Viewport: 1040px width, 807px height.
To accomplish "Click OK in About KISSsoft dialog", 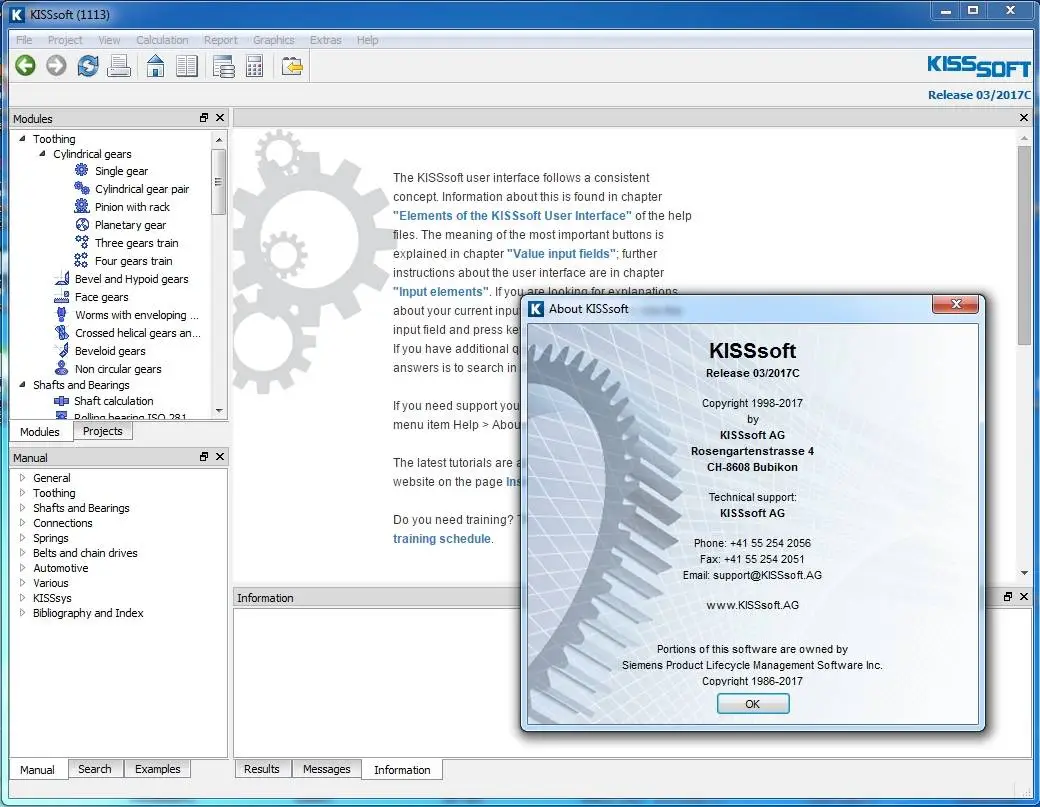I will point(753,704).
